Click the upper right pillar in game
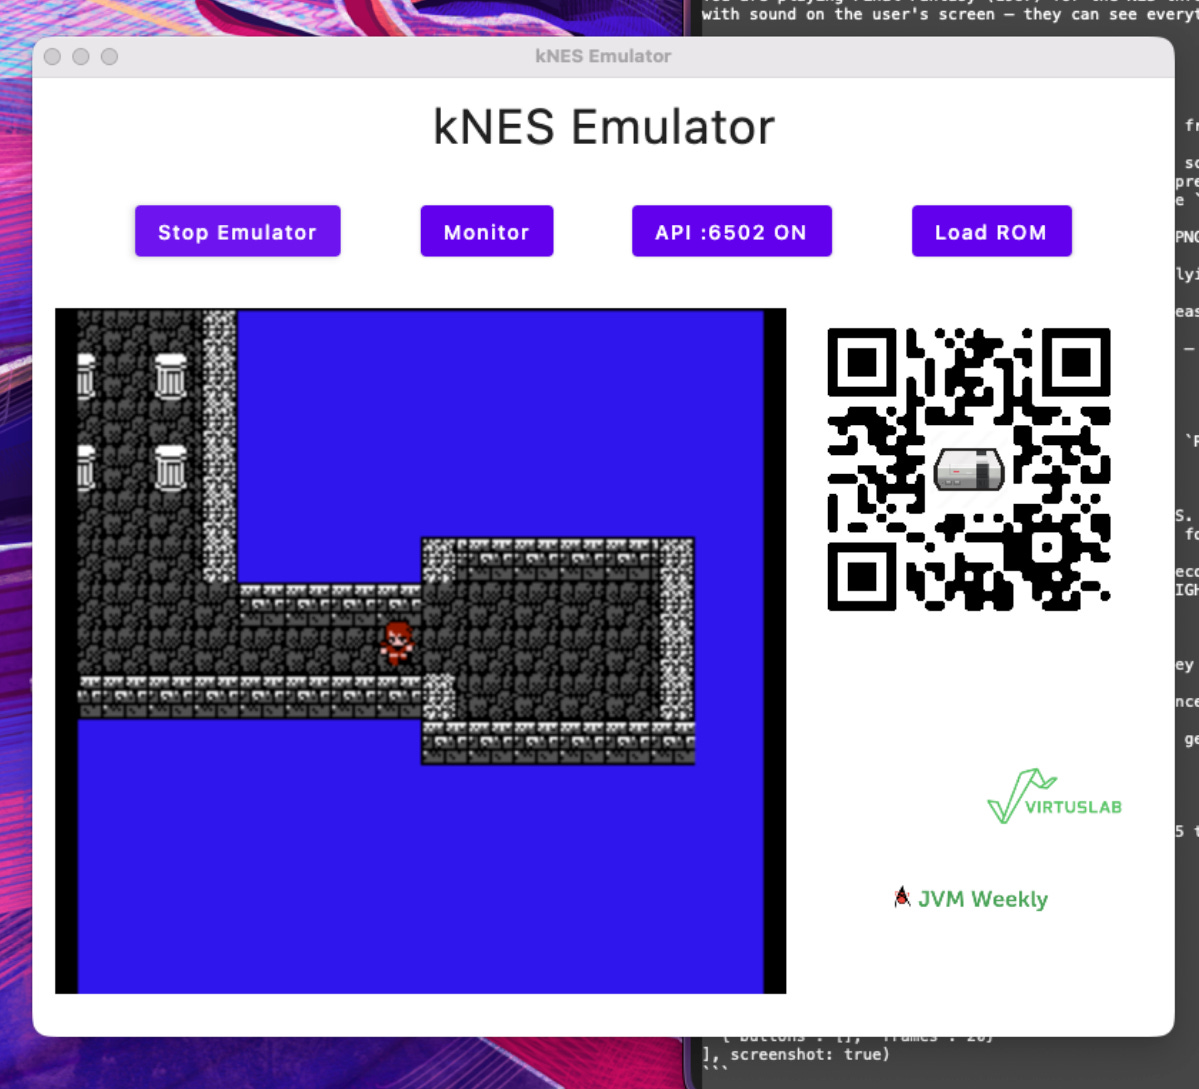Image resolution: width=1199 pixels, height=1089 pixels. [171, 376]
